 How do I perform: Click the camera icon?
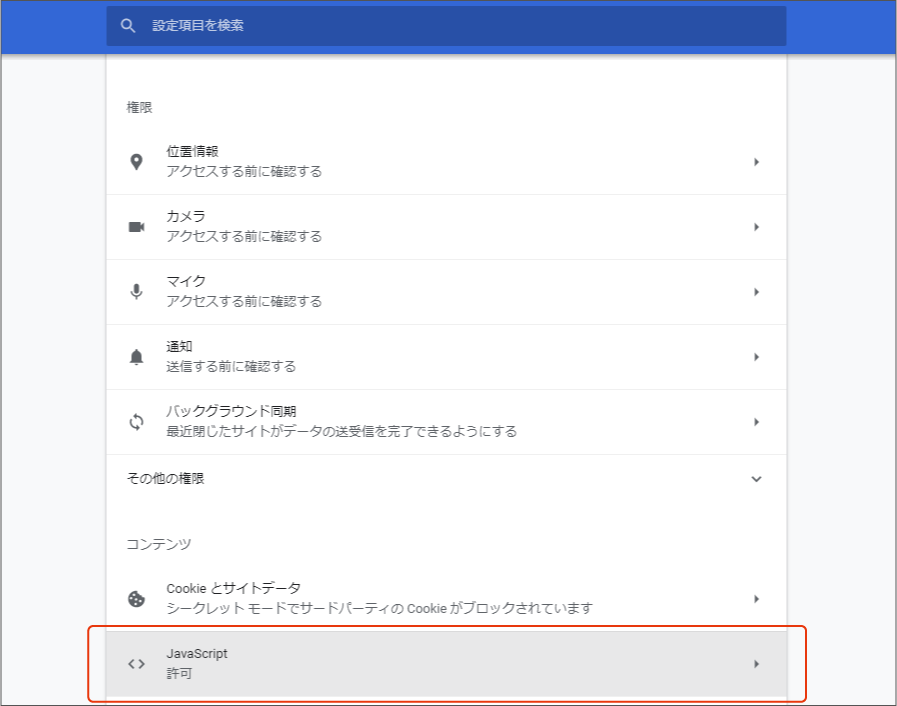136,227
